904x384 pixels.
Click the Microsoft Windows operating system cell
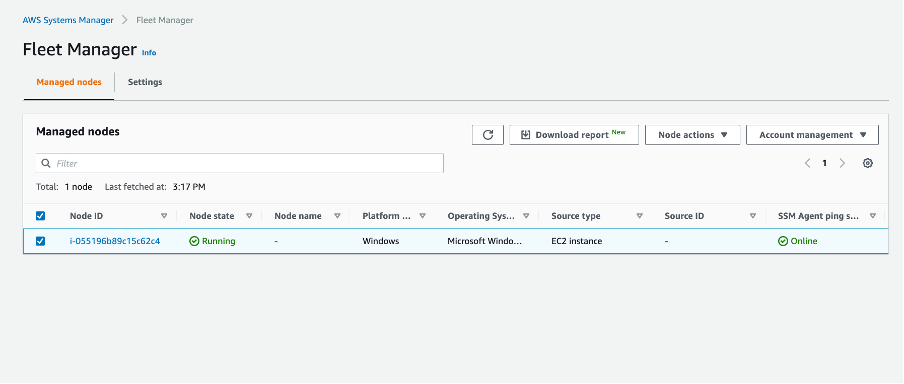[484, 241]
